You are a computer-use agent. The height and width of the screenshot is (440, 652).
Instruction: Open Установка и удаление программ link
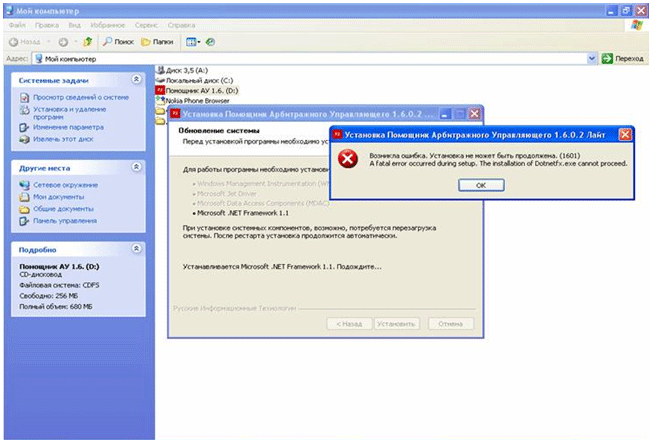pyautogui.click(x=70, y=113)
